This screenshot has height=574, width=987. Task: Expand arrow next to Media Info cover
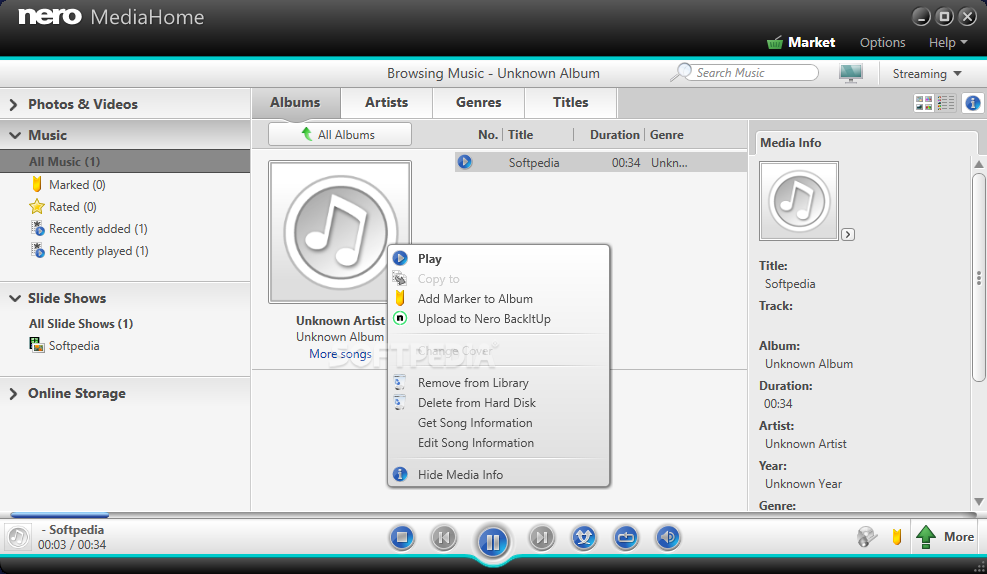pyautogui.click(x=848, y=234)
